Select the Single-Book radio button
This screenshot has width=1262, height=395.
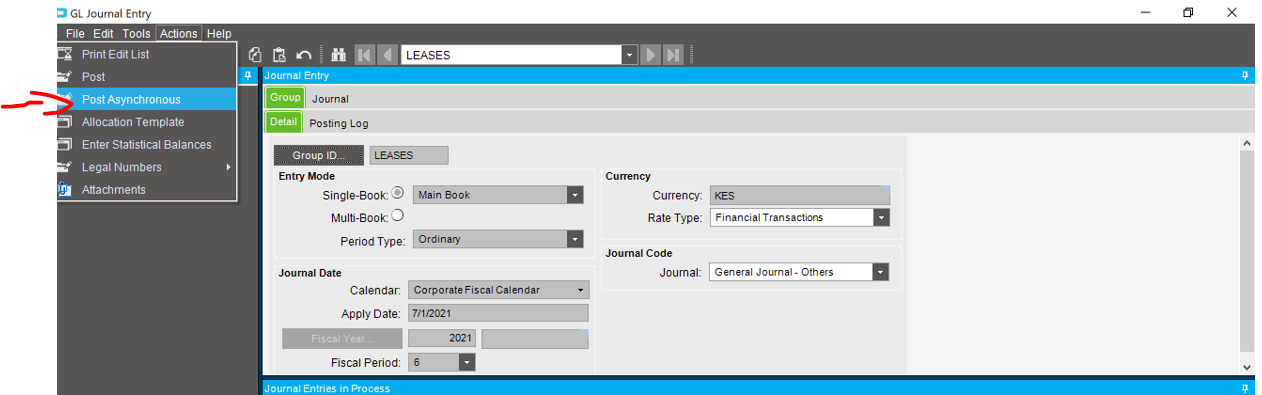coord(397,193)
